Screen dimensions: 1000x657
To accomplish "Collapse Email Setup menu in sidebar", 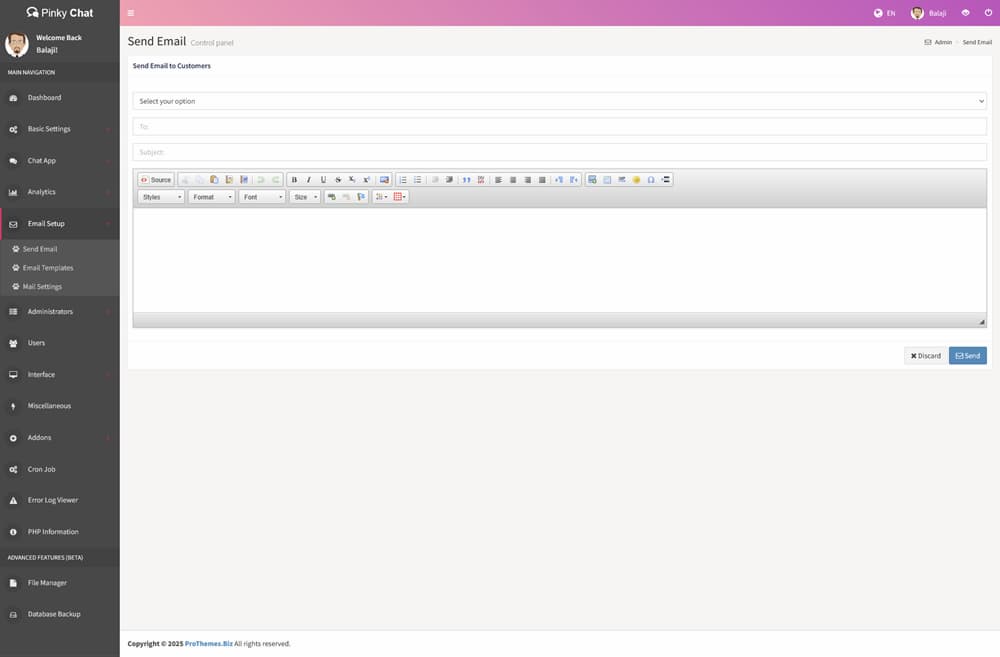I will tap(60, 224).
